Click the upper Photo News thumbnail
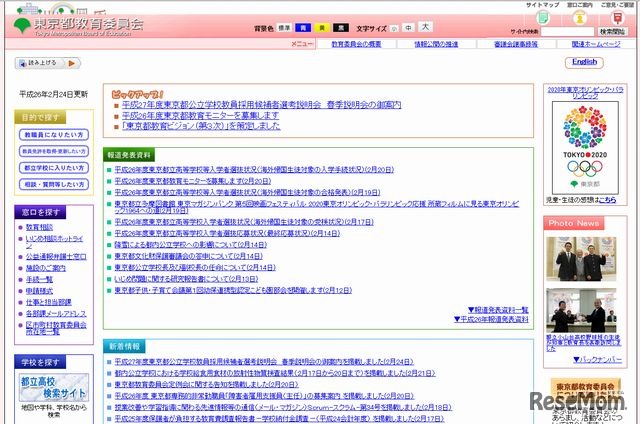Image resolution: width=640 pixels, height=424 pixels. pyautogui.click(x=581, y=259)
